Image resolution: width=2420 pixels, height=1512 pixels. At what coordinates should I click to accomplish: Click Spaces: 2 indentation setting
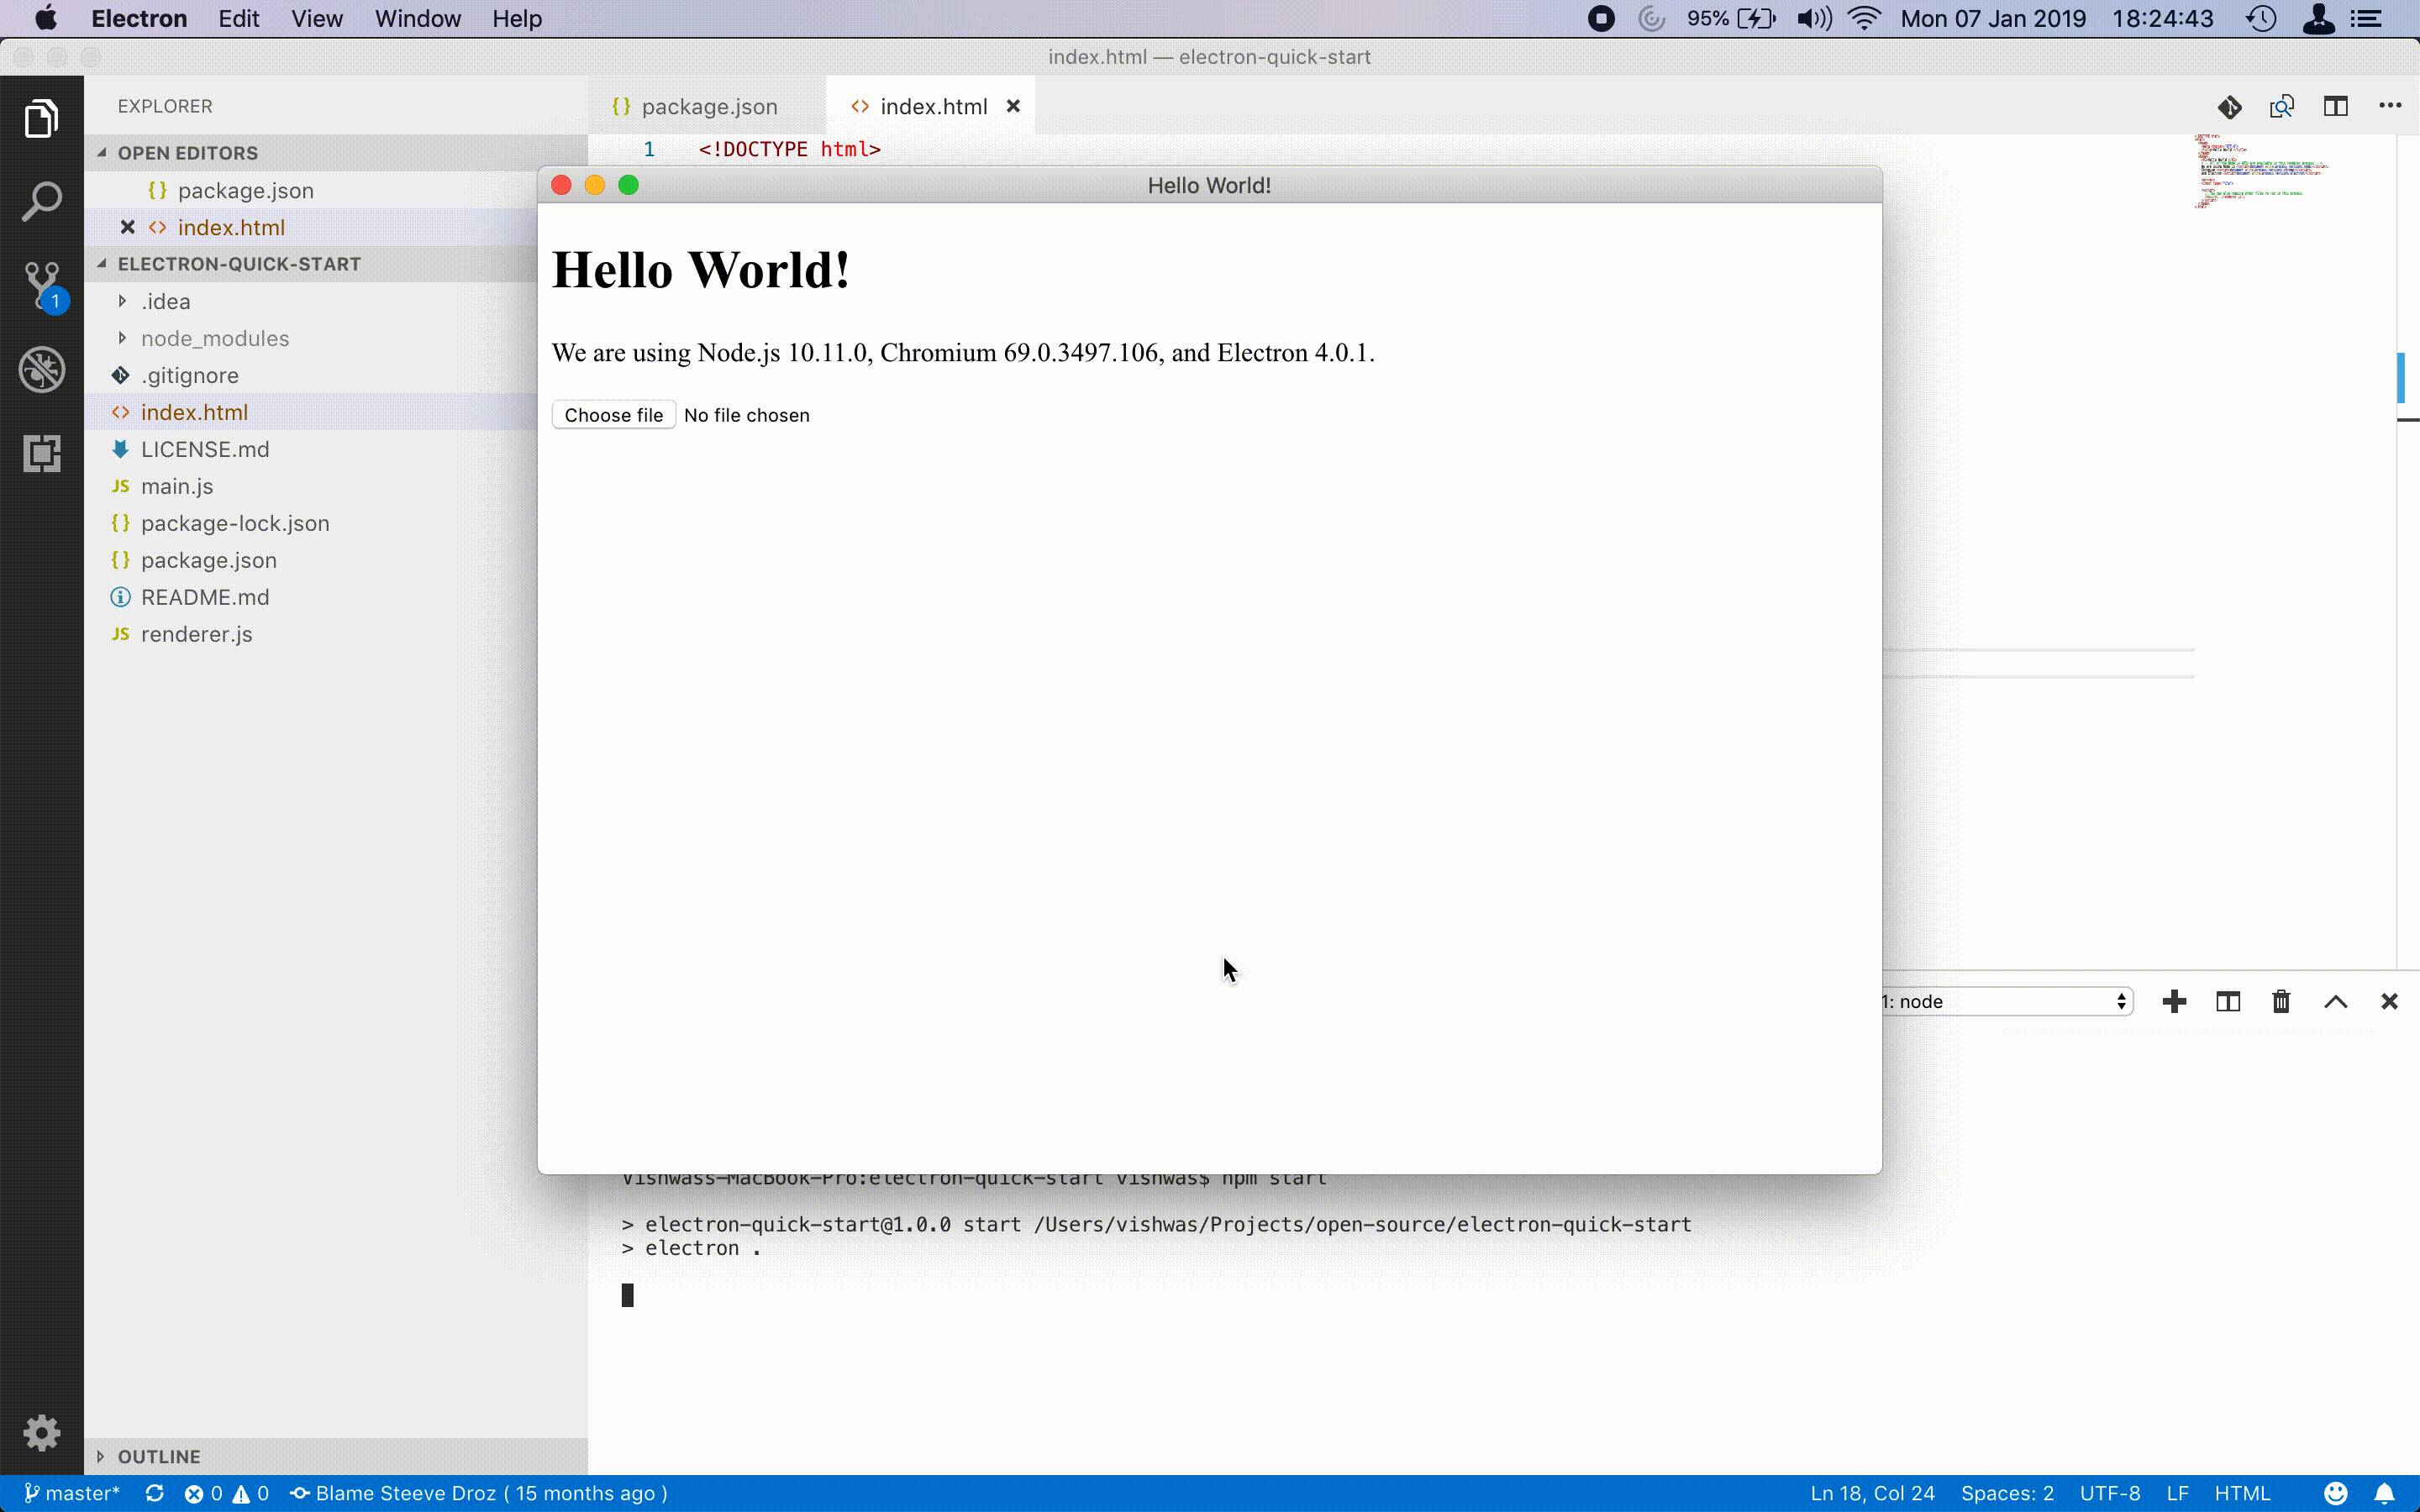[x=2007, y=1493]
